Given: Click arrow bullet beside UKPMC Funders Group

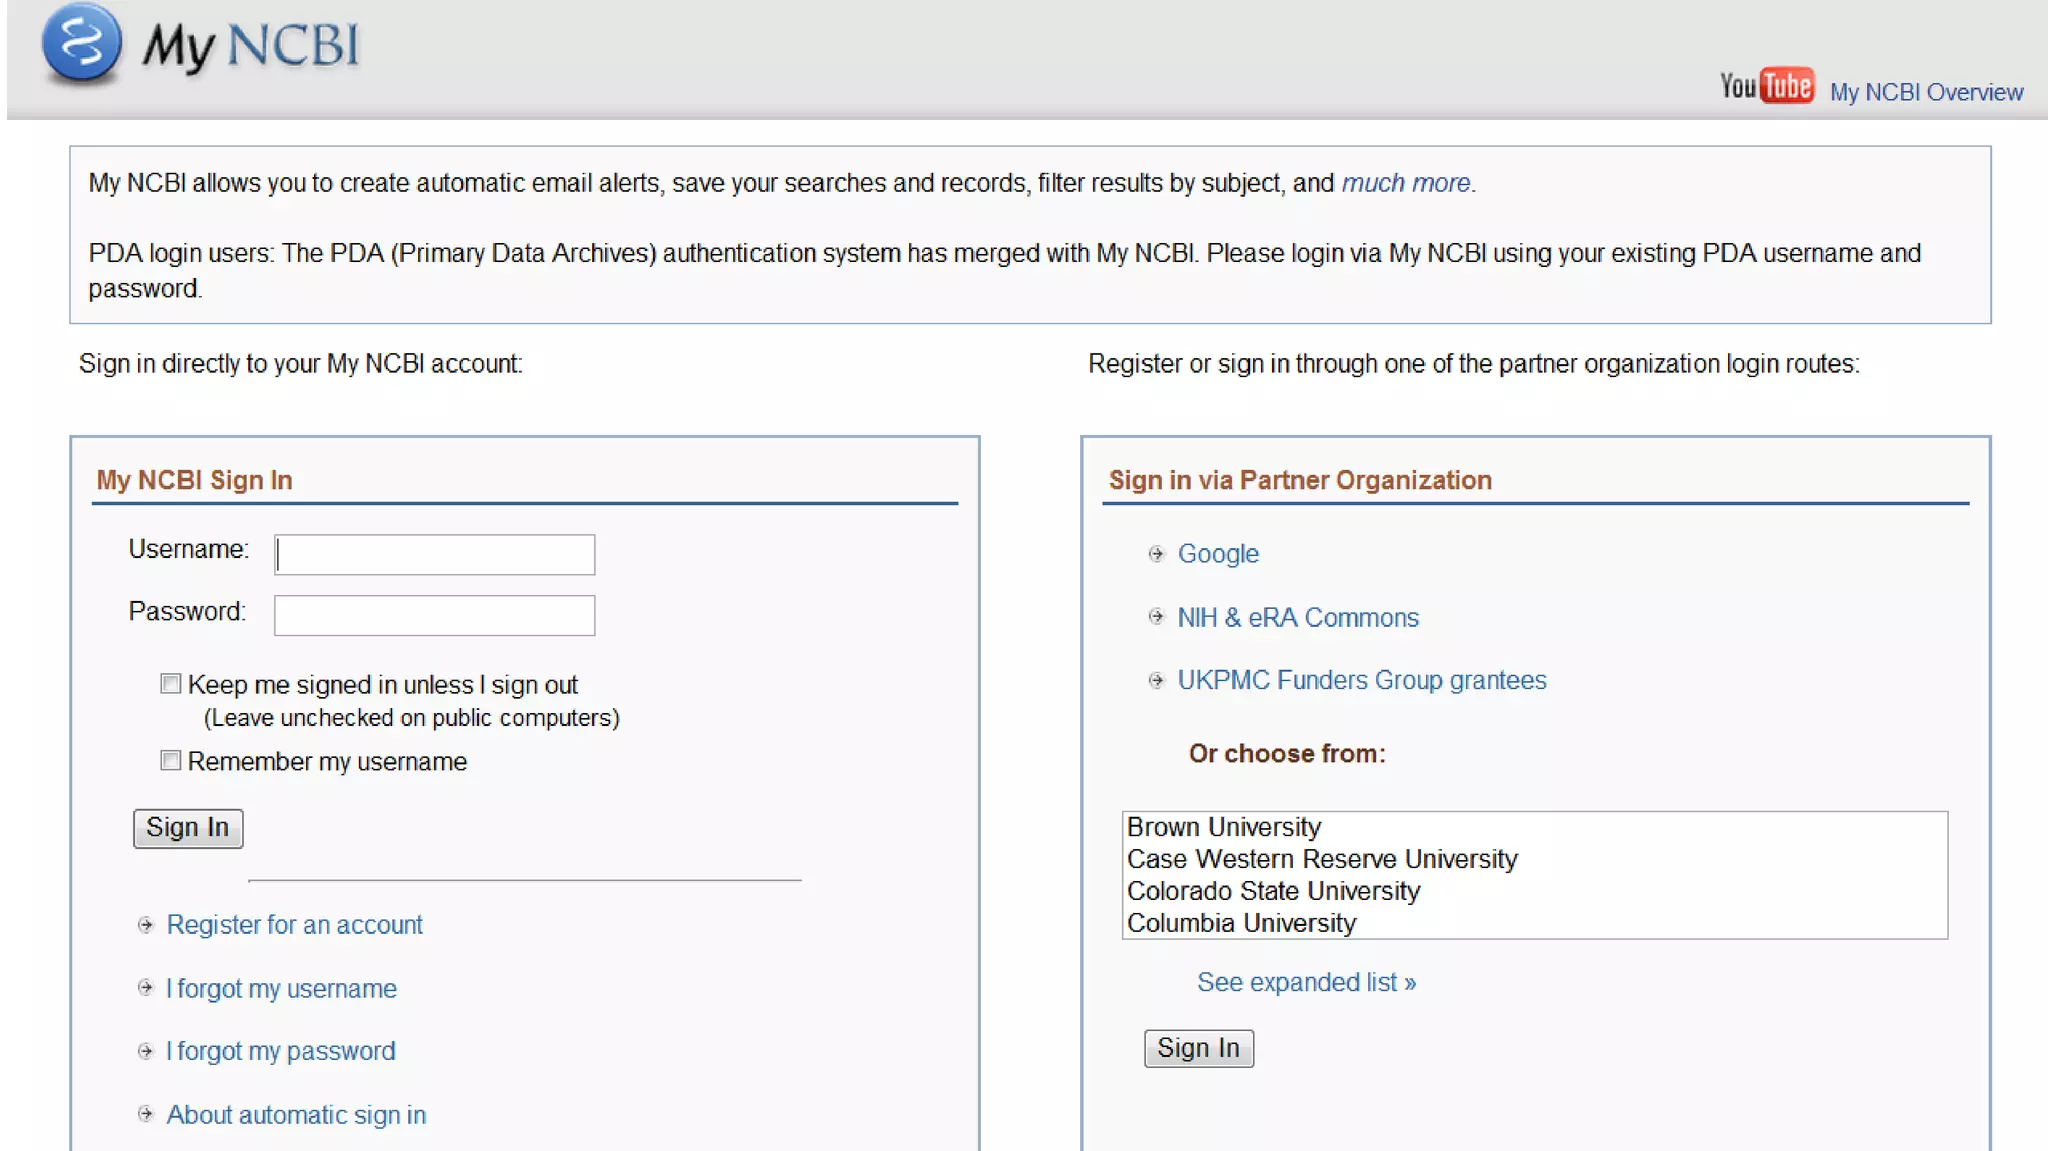Looking at the screenshot, I should [x=1156, y=681].
